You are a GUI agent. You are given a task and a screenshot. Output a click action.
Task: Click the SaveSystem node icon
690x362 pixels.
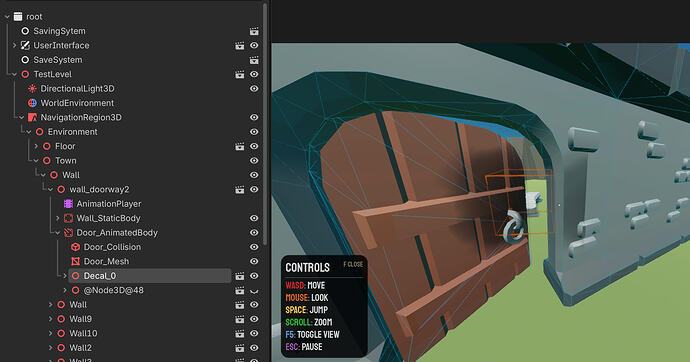(x=25, y=60)
